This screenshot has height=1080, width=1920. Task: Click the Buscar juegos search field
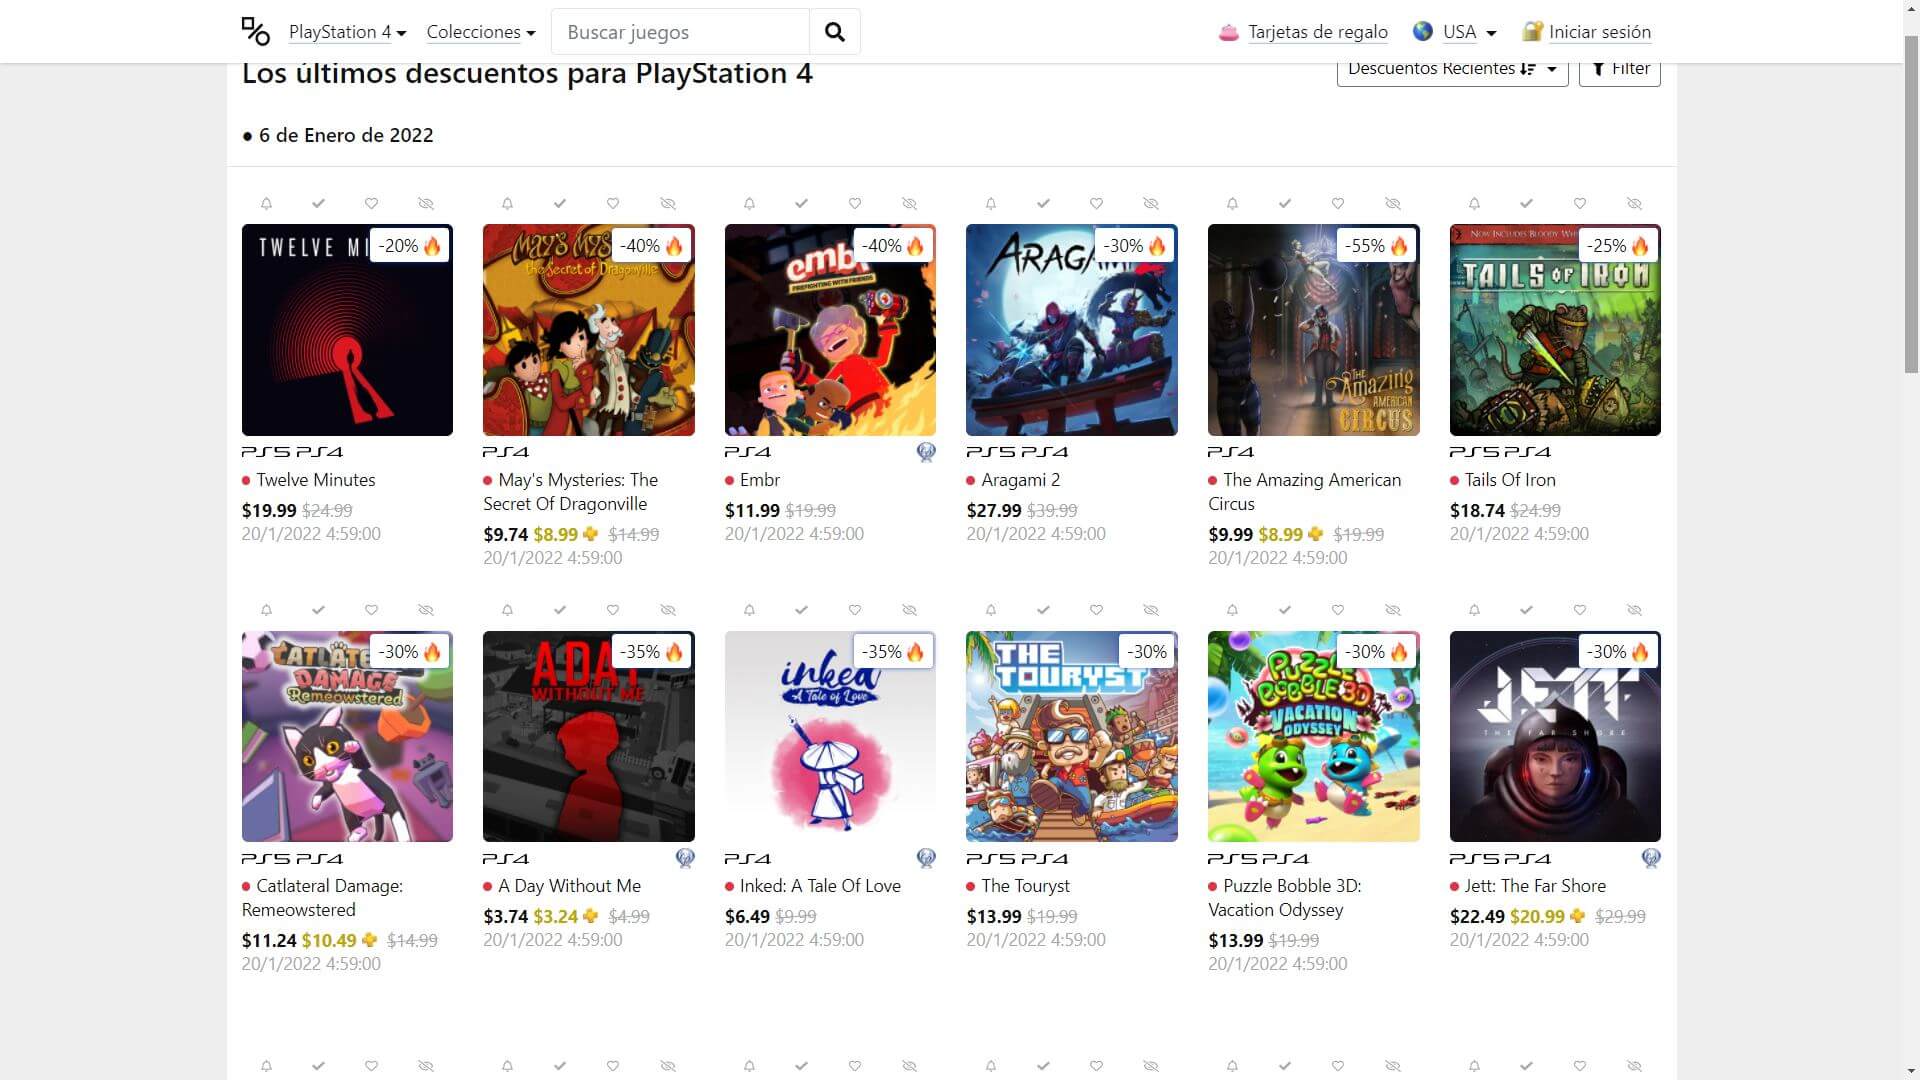tap(680, 32)
